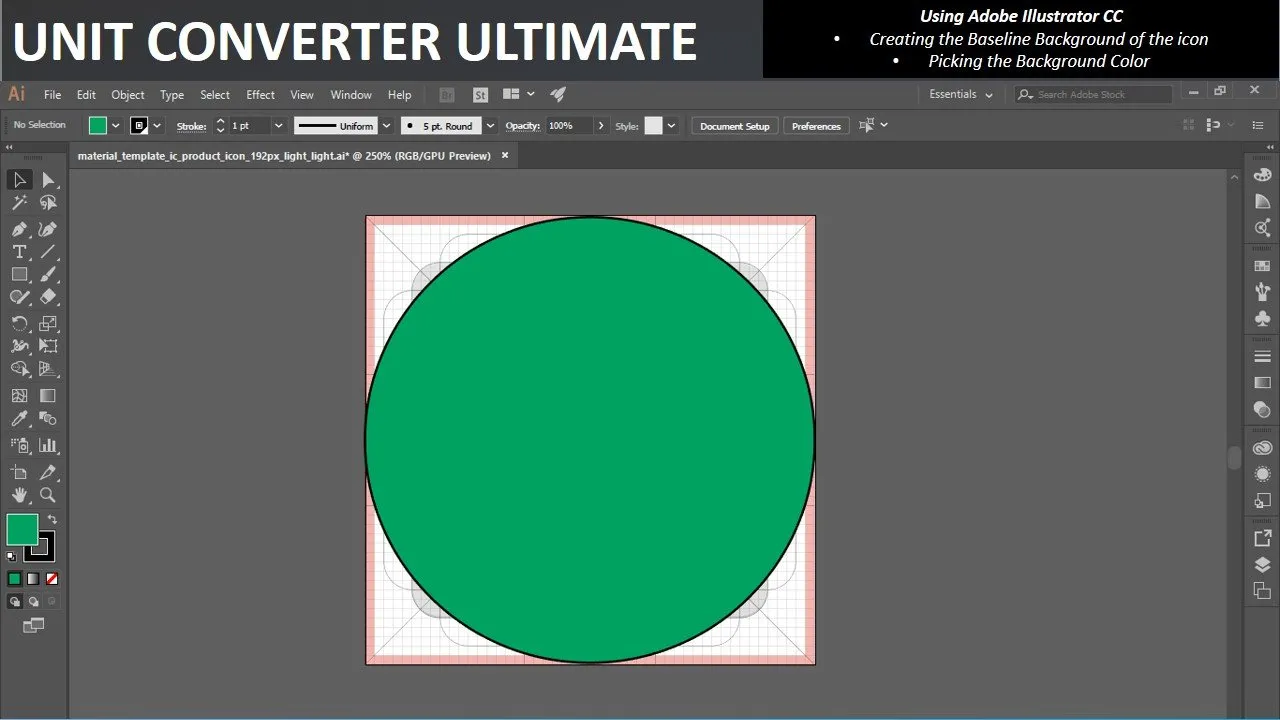
Task: Select the Mesh tool
Action: point(19,396)
